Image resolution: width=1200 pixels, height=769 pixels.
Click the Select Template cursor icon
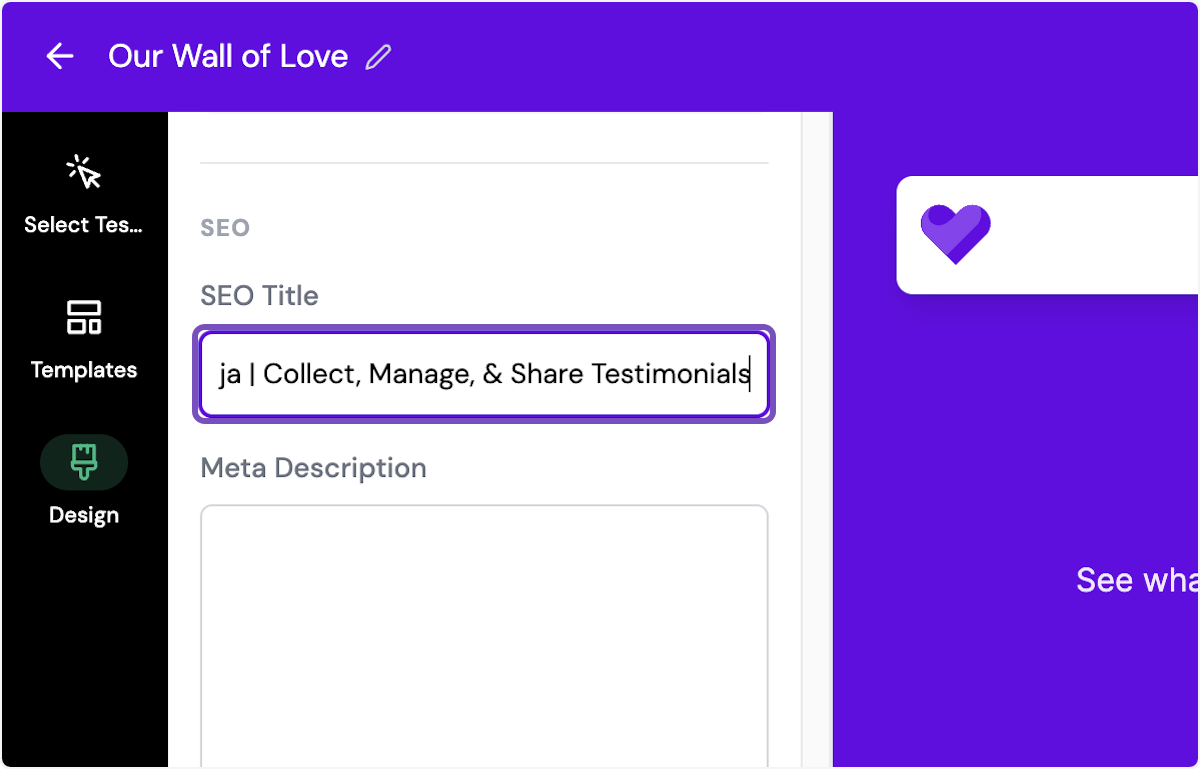tap(84, 173)
